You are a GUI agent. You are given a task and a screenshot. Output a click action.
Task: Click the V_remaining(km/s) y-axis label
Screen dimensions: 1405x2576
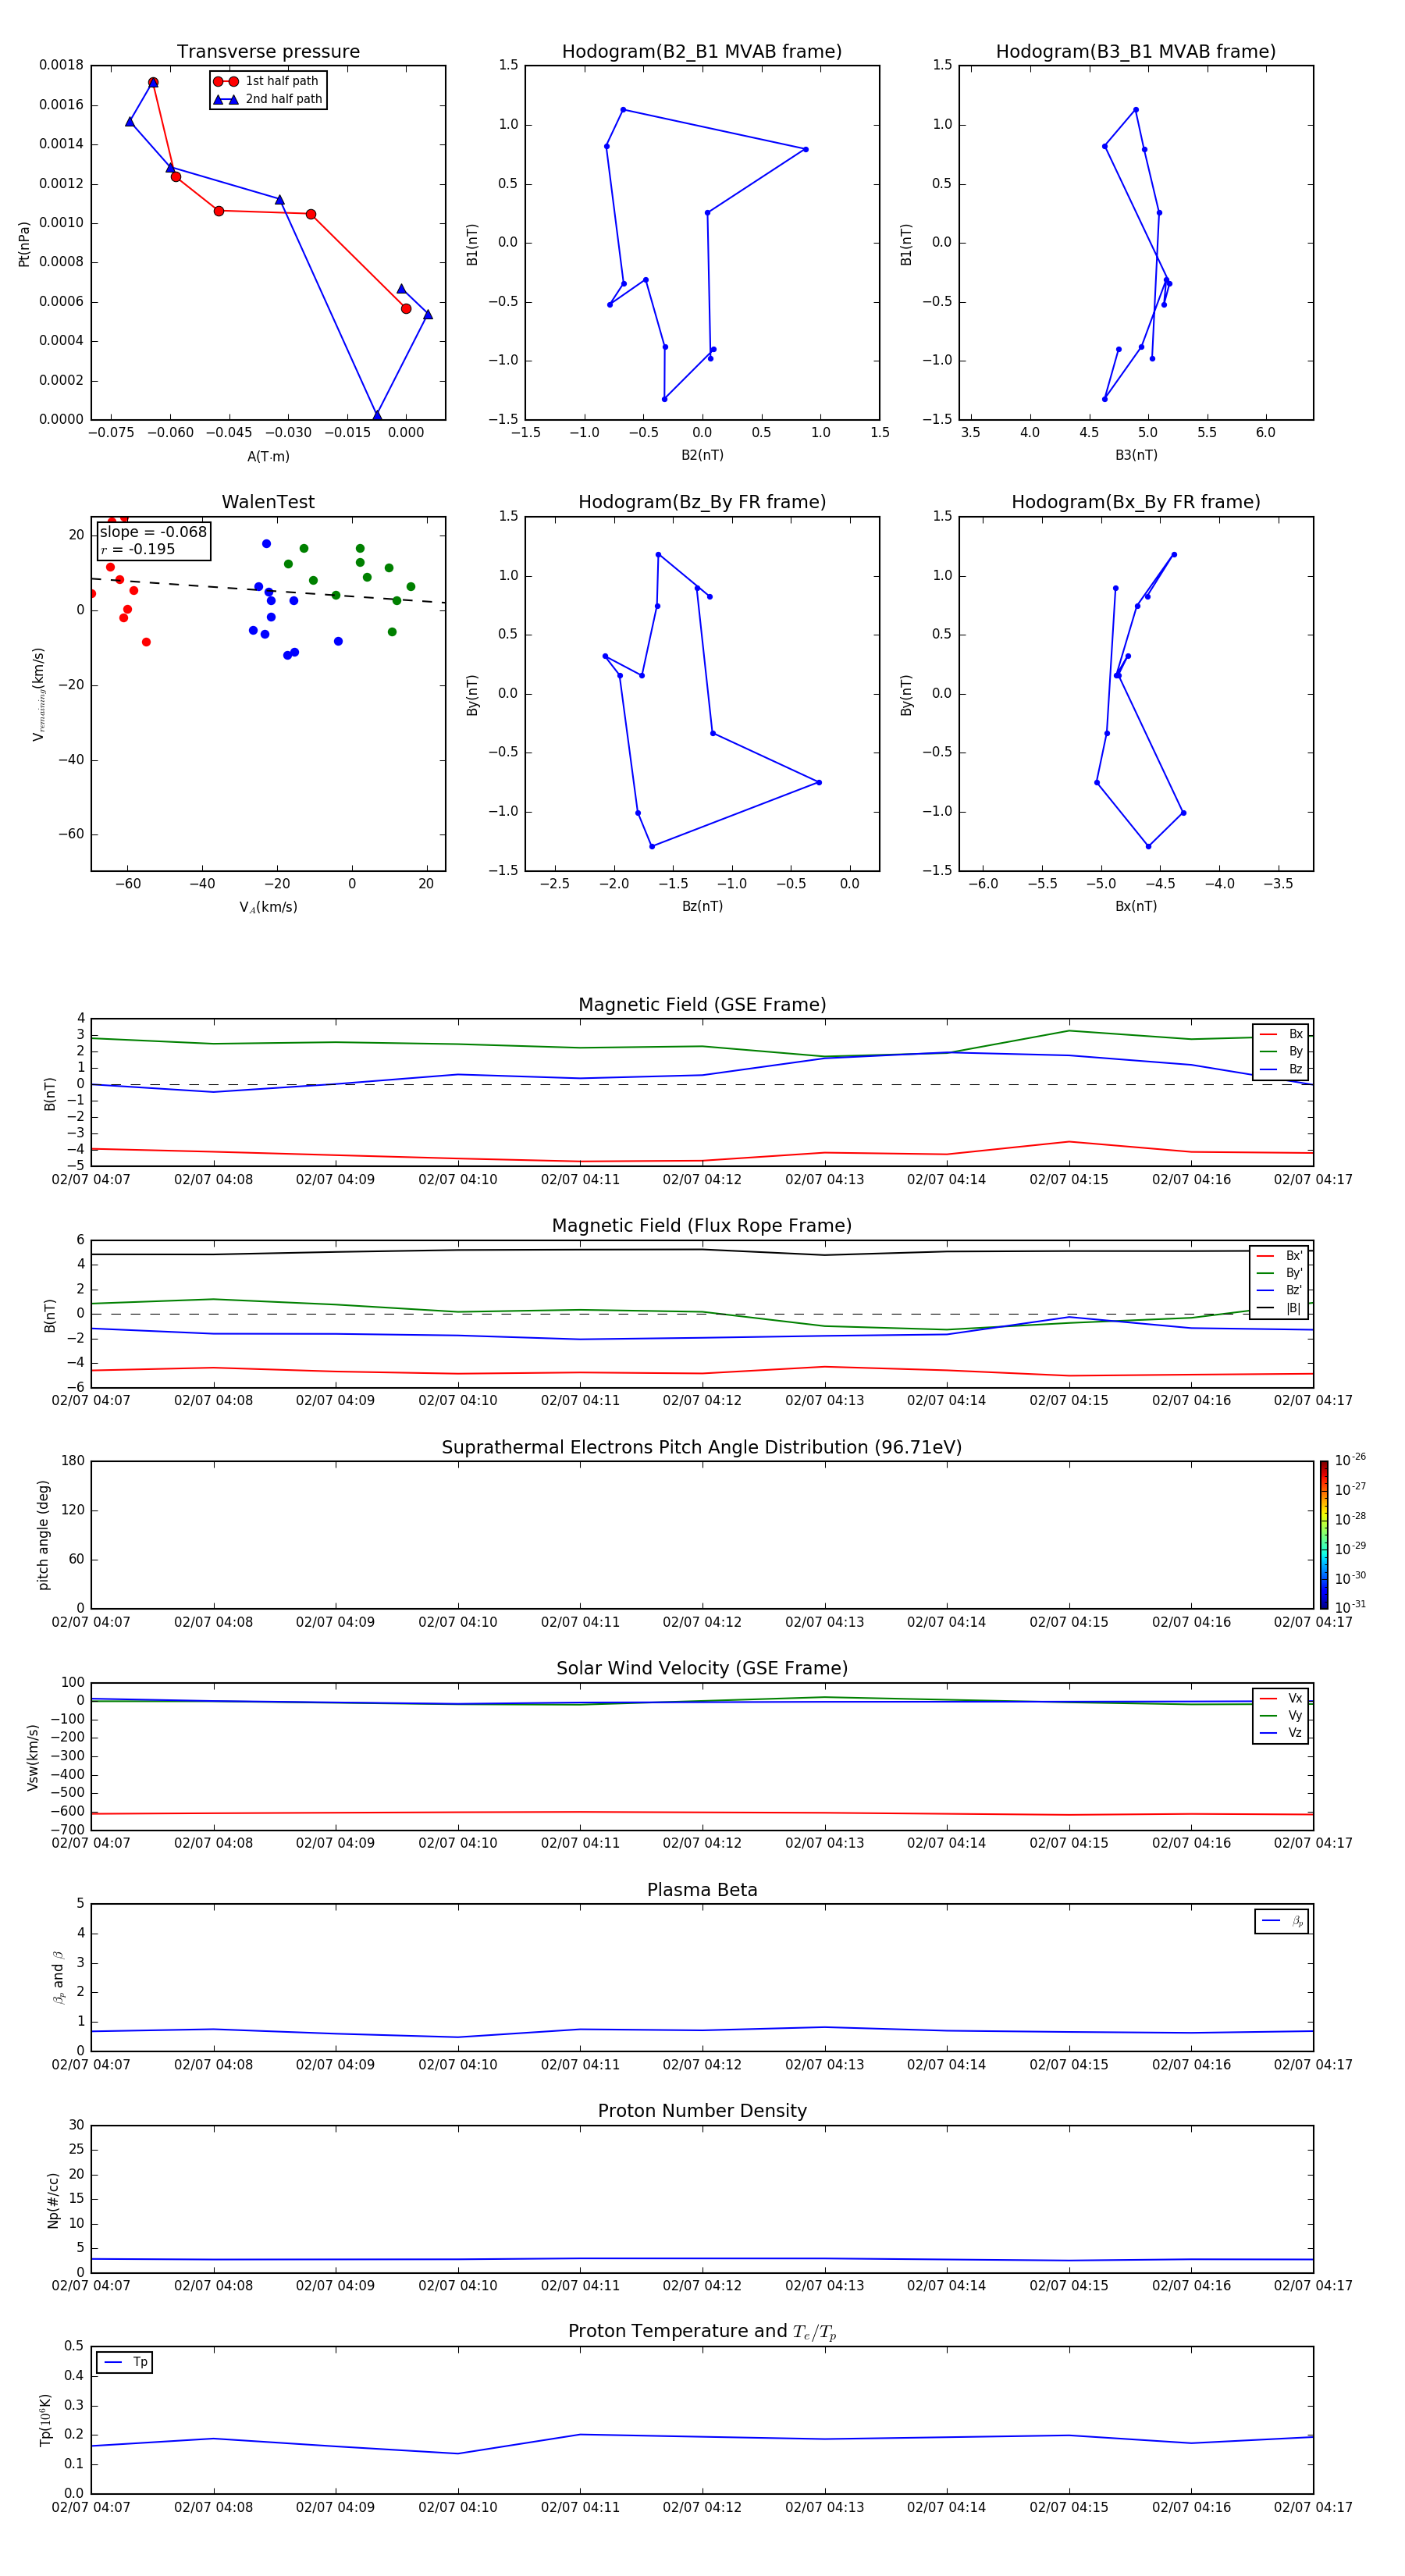pyautogui.click(x=38, y=694)
